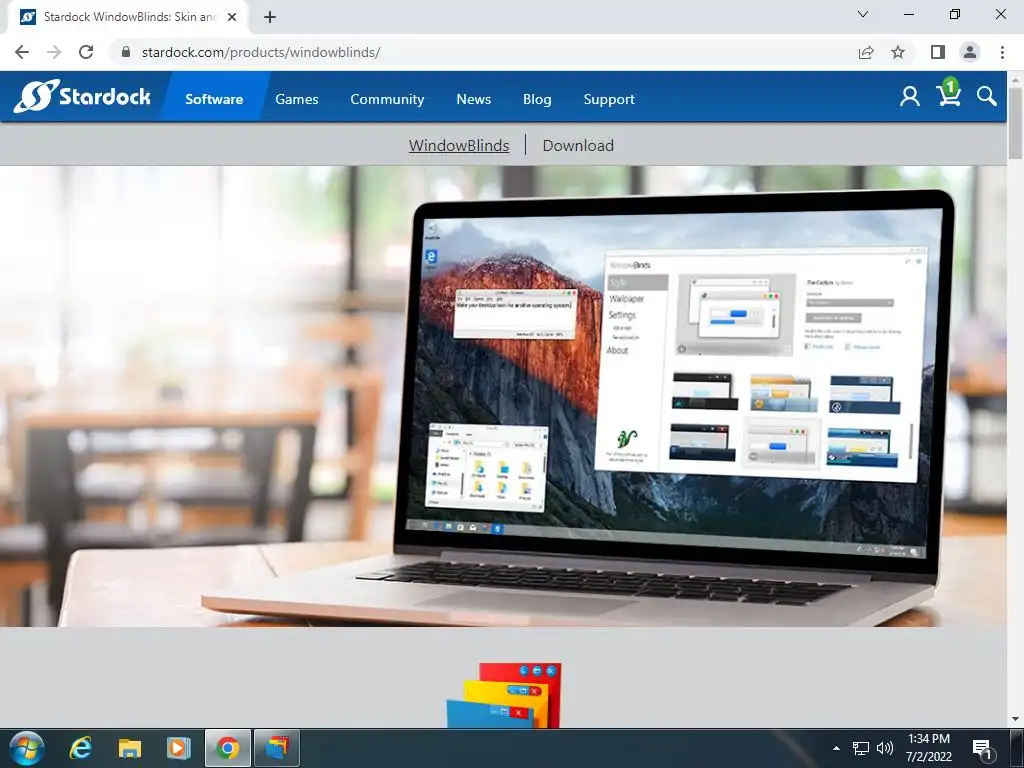1024x768 pixels.
Task: Open the Community menu
Action: (387, 99)
